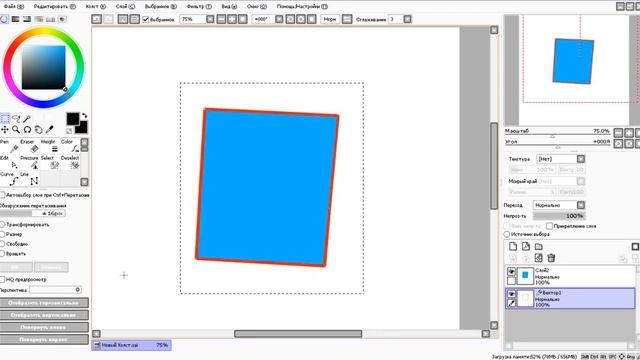The image size is (640, 360).
Task: Toggle the RGB sliders panel icon
Action: [16, 19]
